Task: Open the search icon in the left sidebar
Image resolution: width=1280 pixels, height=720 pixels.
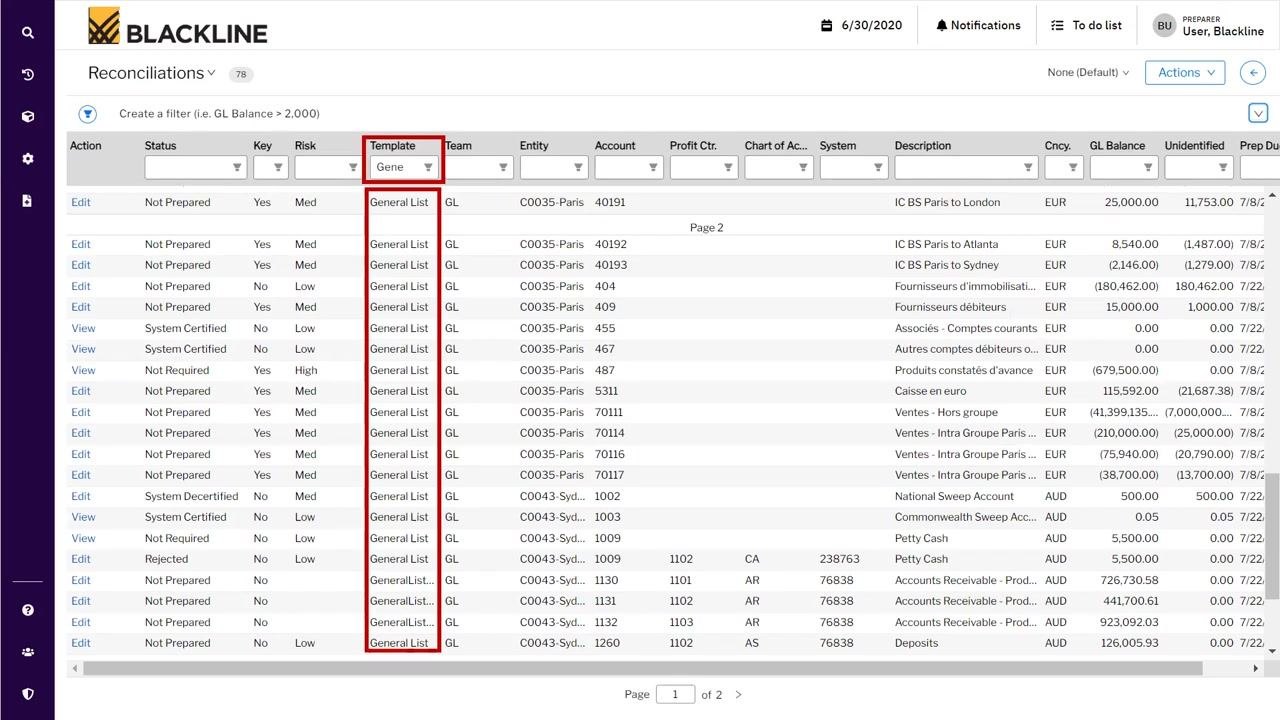Action: pos(27,32)
